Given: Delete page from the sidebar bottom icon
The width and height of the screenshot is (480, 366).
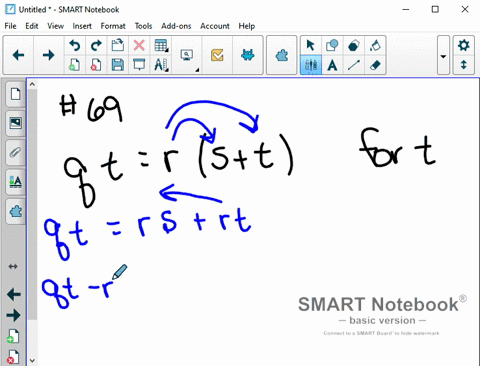Looking at the screenshot, I should coord(13,357).
